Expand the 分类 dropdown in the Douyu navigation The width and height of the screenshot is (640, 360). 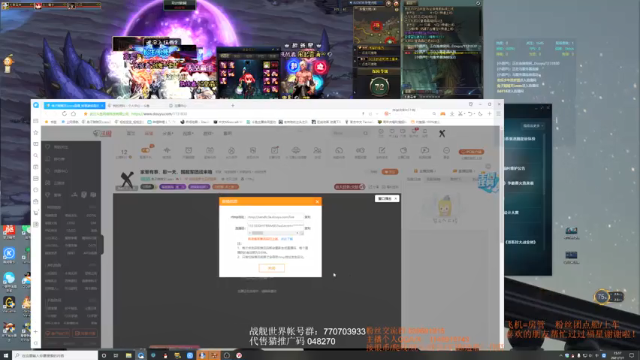[168, 133]
